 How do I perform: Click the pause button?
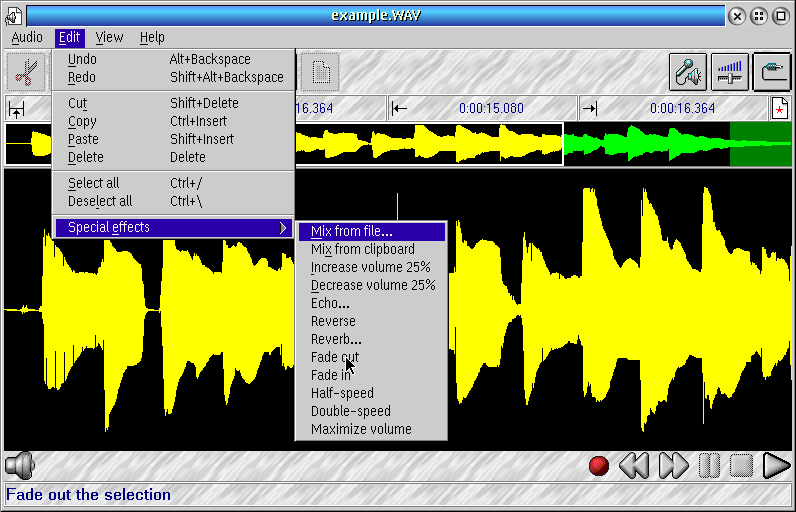pos(709,466)
